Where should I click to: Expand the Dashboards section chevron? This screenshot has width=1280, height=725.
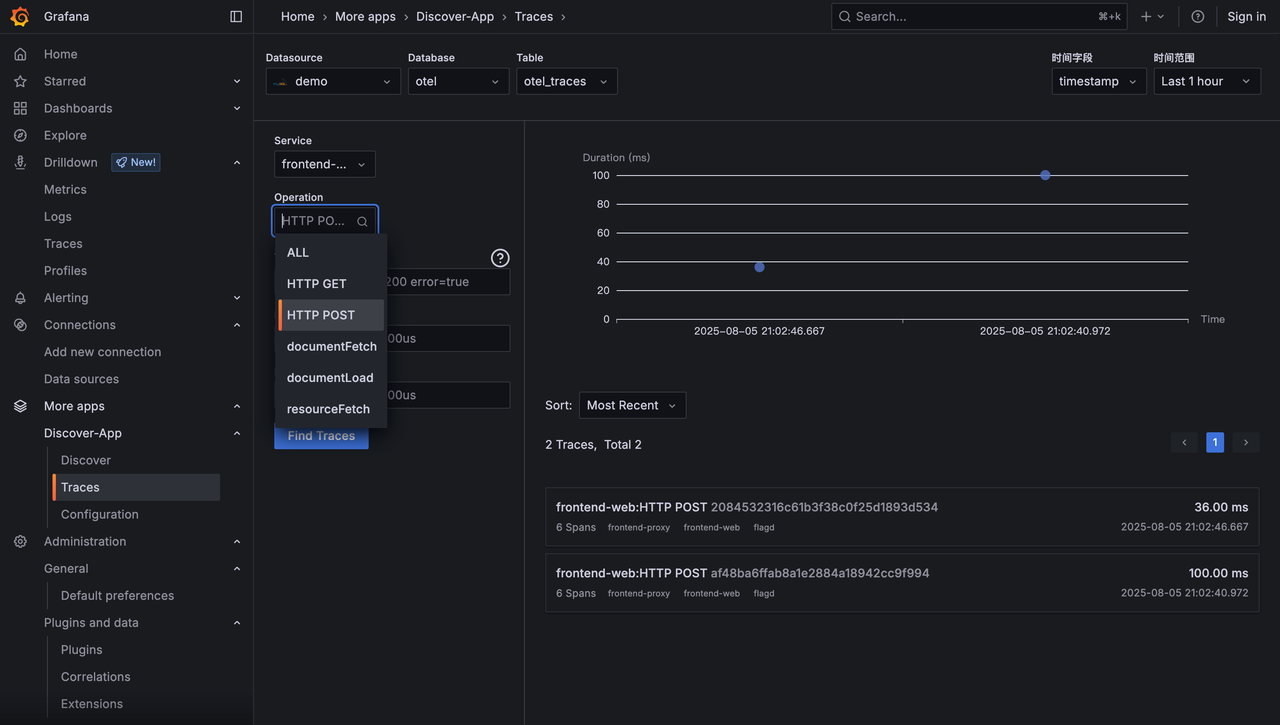237,108
